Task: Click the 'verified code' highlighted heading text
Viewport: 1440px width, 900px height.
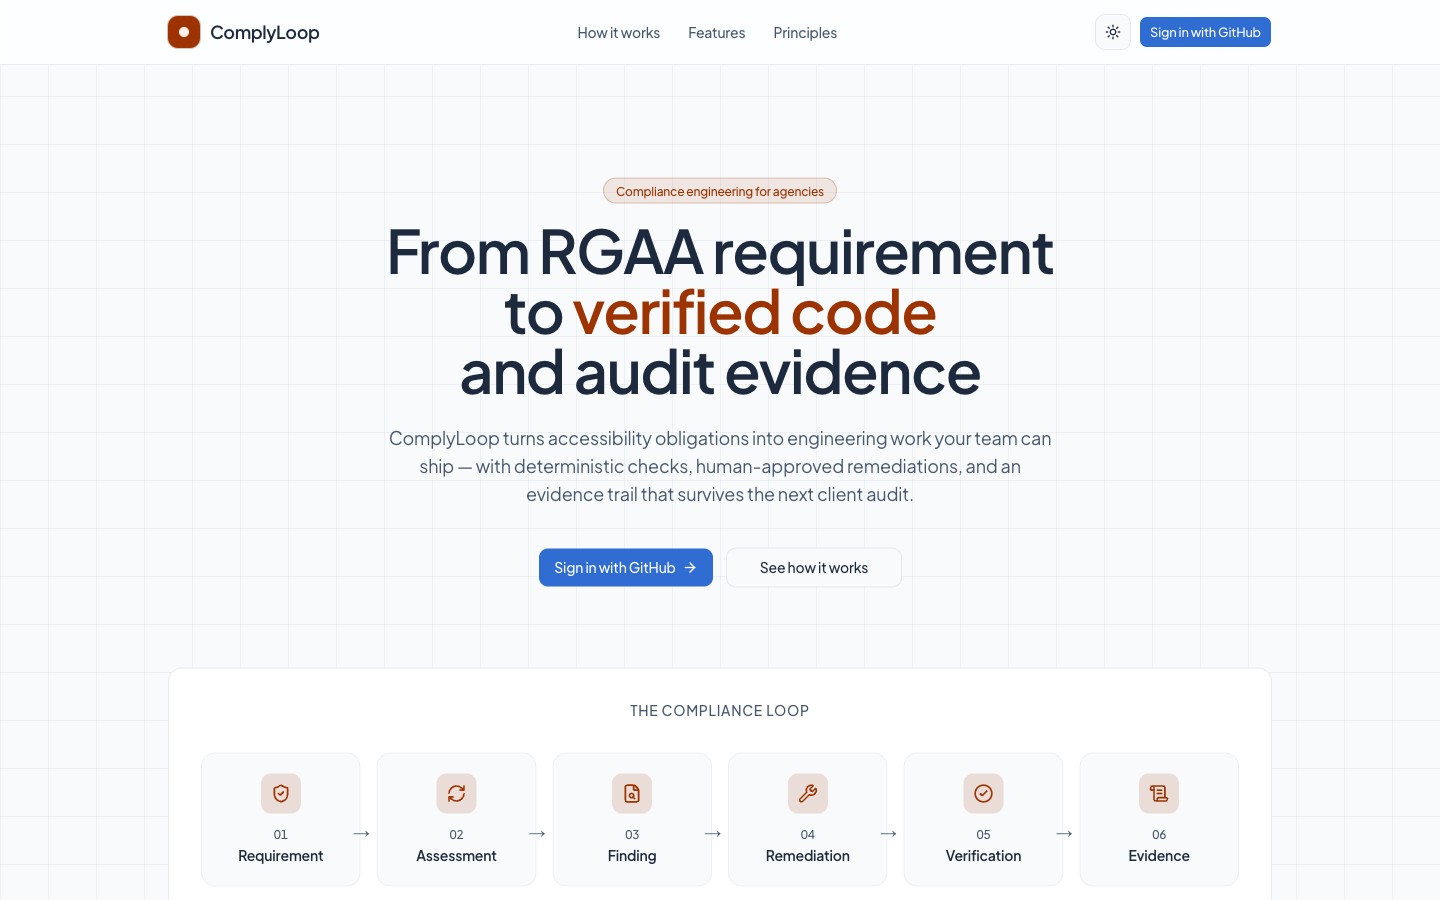Action: pyautogui.click(x=754, y=312)
